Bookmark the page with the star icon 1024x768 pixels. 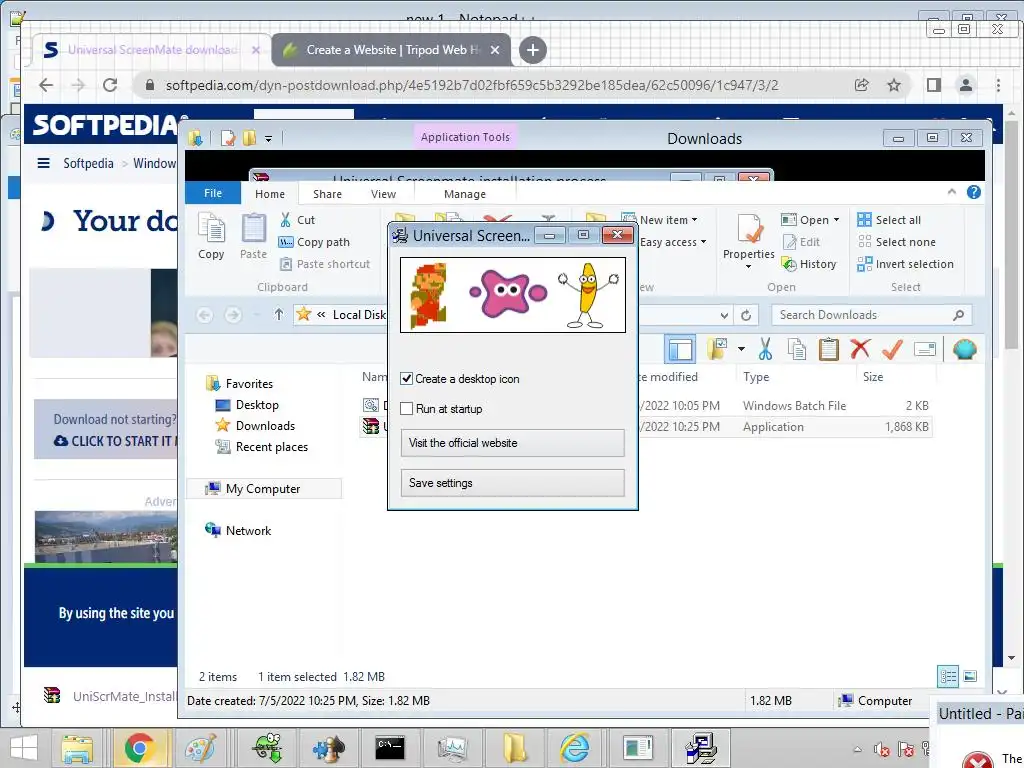pos(894,85)
